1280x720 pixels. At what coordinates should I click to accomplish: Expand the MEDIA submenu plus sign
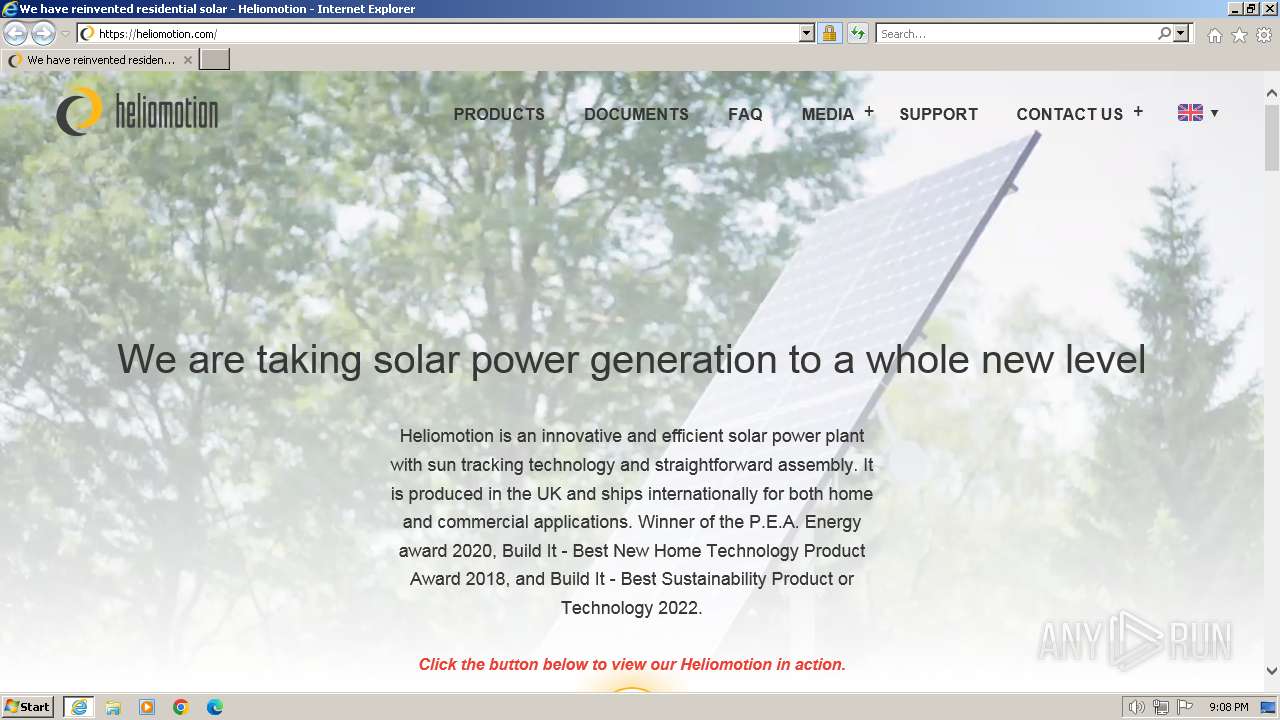tap(869, 112)
